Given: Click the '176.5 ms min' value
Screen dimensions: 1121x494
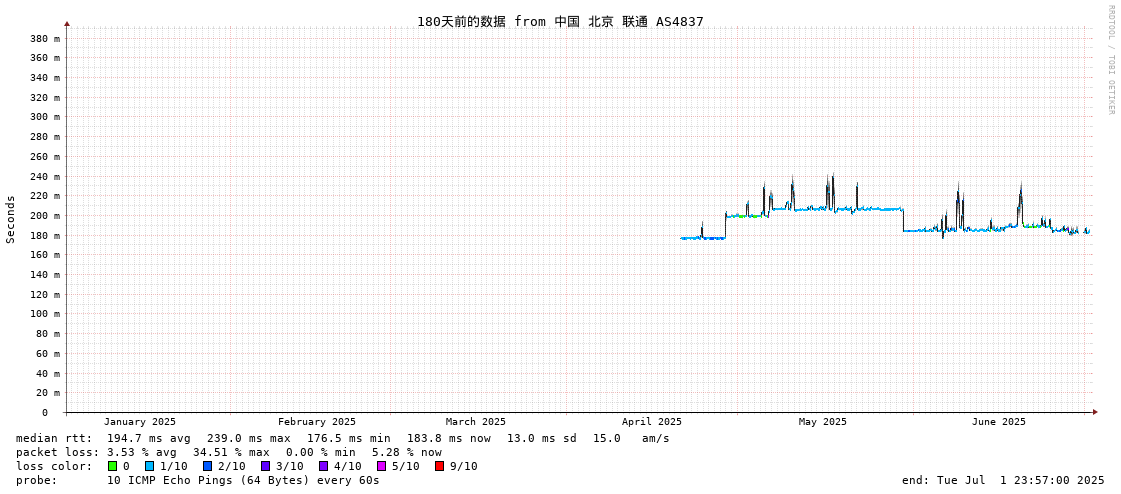Looking at the screenshot, I should click(x=349, y=438).
